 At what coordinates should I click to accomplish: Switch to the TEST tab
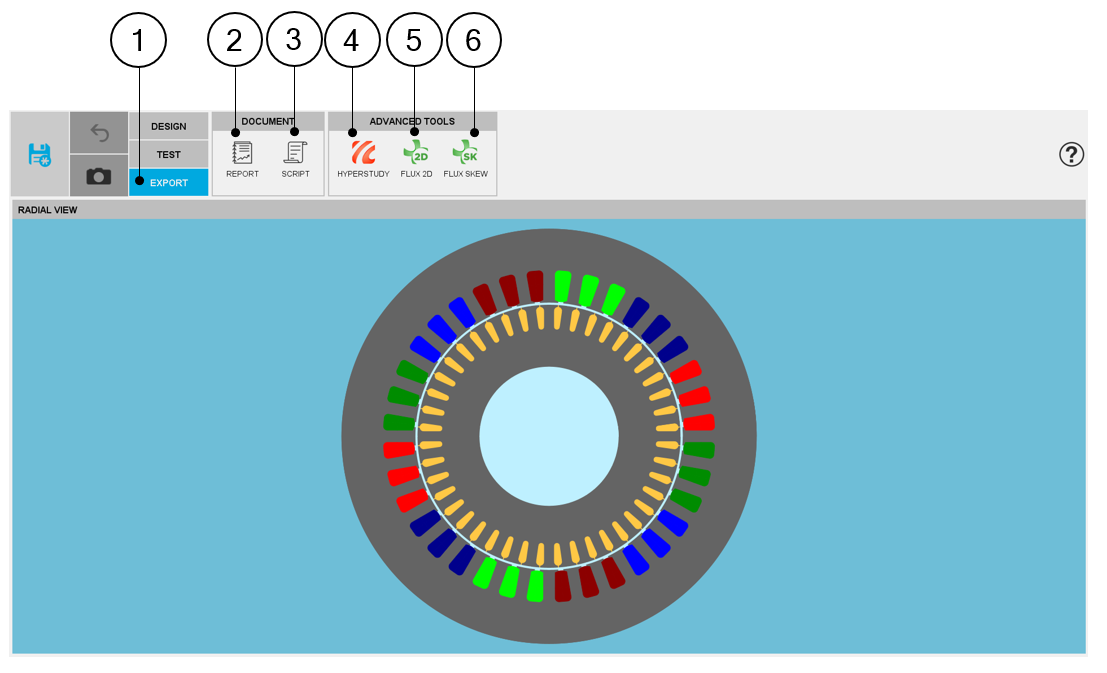pyautogui.click(x=169, y=154)
